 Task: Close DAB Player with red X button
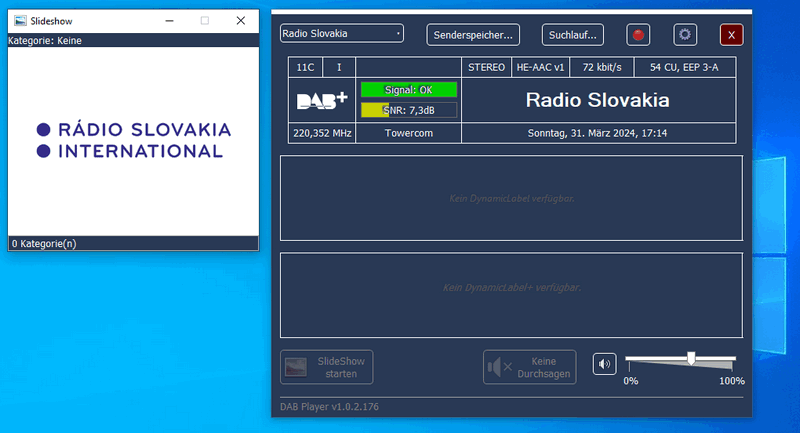[x=731, y=35]
